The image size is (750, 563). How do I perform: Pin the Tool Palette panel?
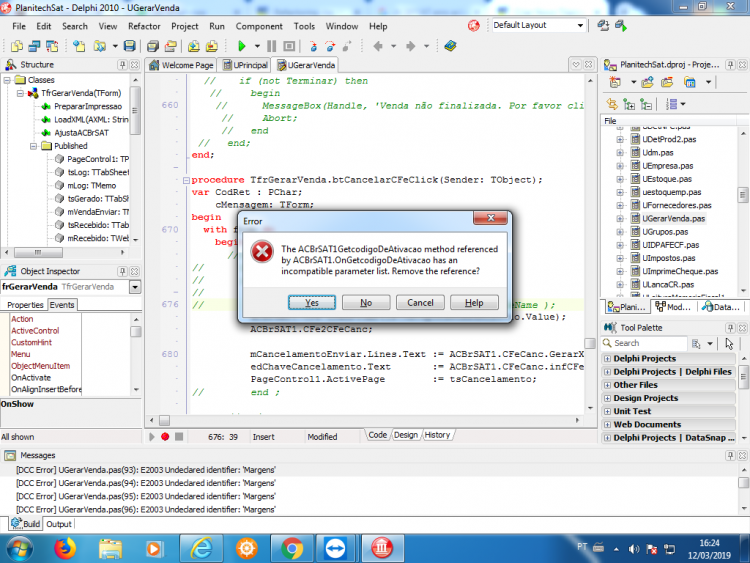[730, 328]
